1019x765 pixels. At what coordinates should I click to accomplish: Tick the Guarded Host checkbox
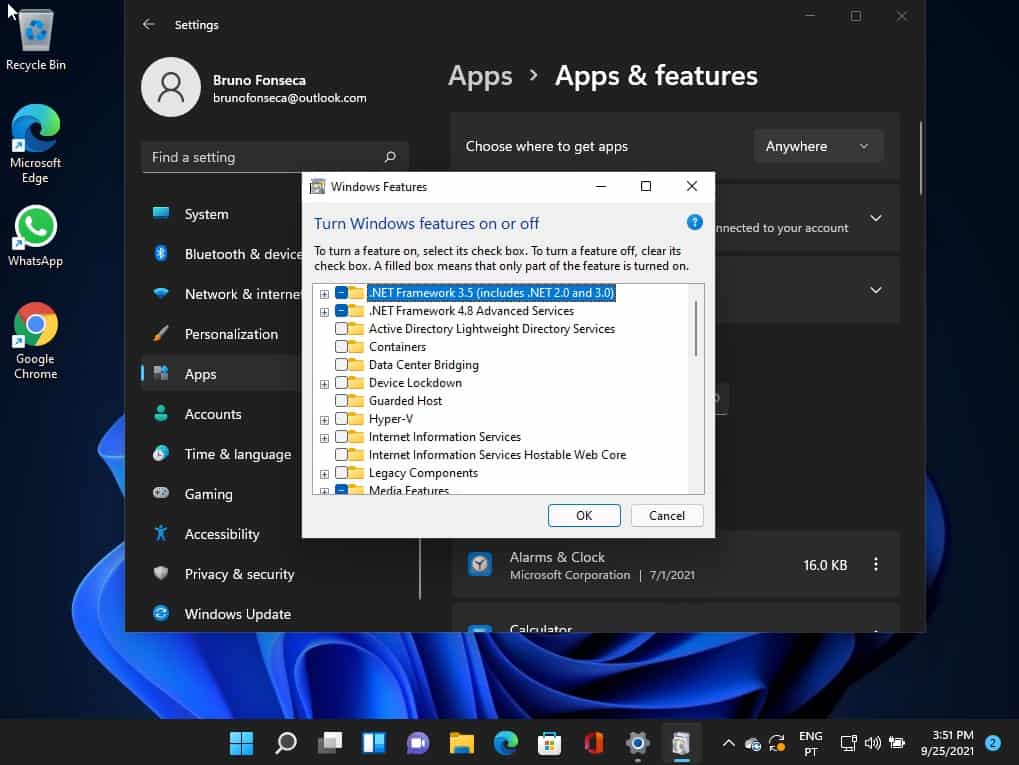342,401
